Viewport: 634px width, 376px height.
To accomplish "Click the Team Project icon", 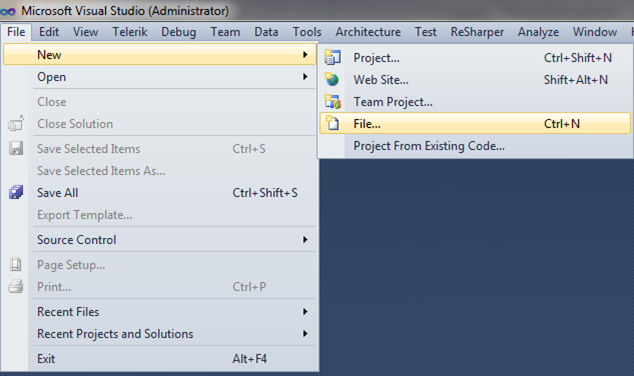I will 332,101.
